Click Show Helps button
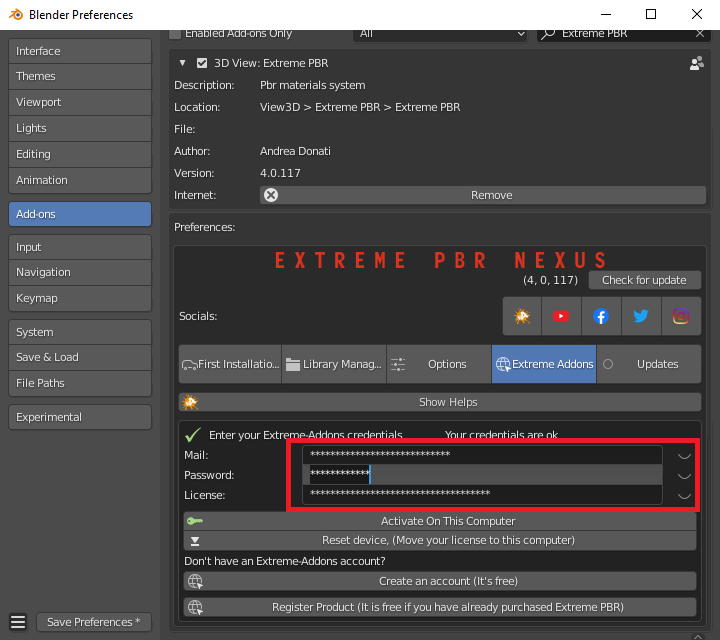 (440, 402)
